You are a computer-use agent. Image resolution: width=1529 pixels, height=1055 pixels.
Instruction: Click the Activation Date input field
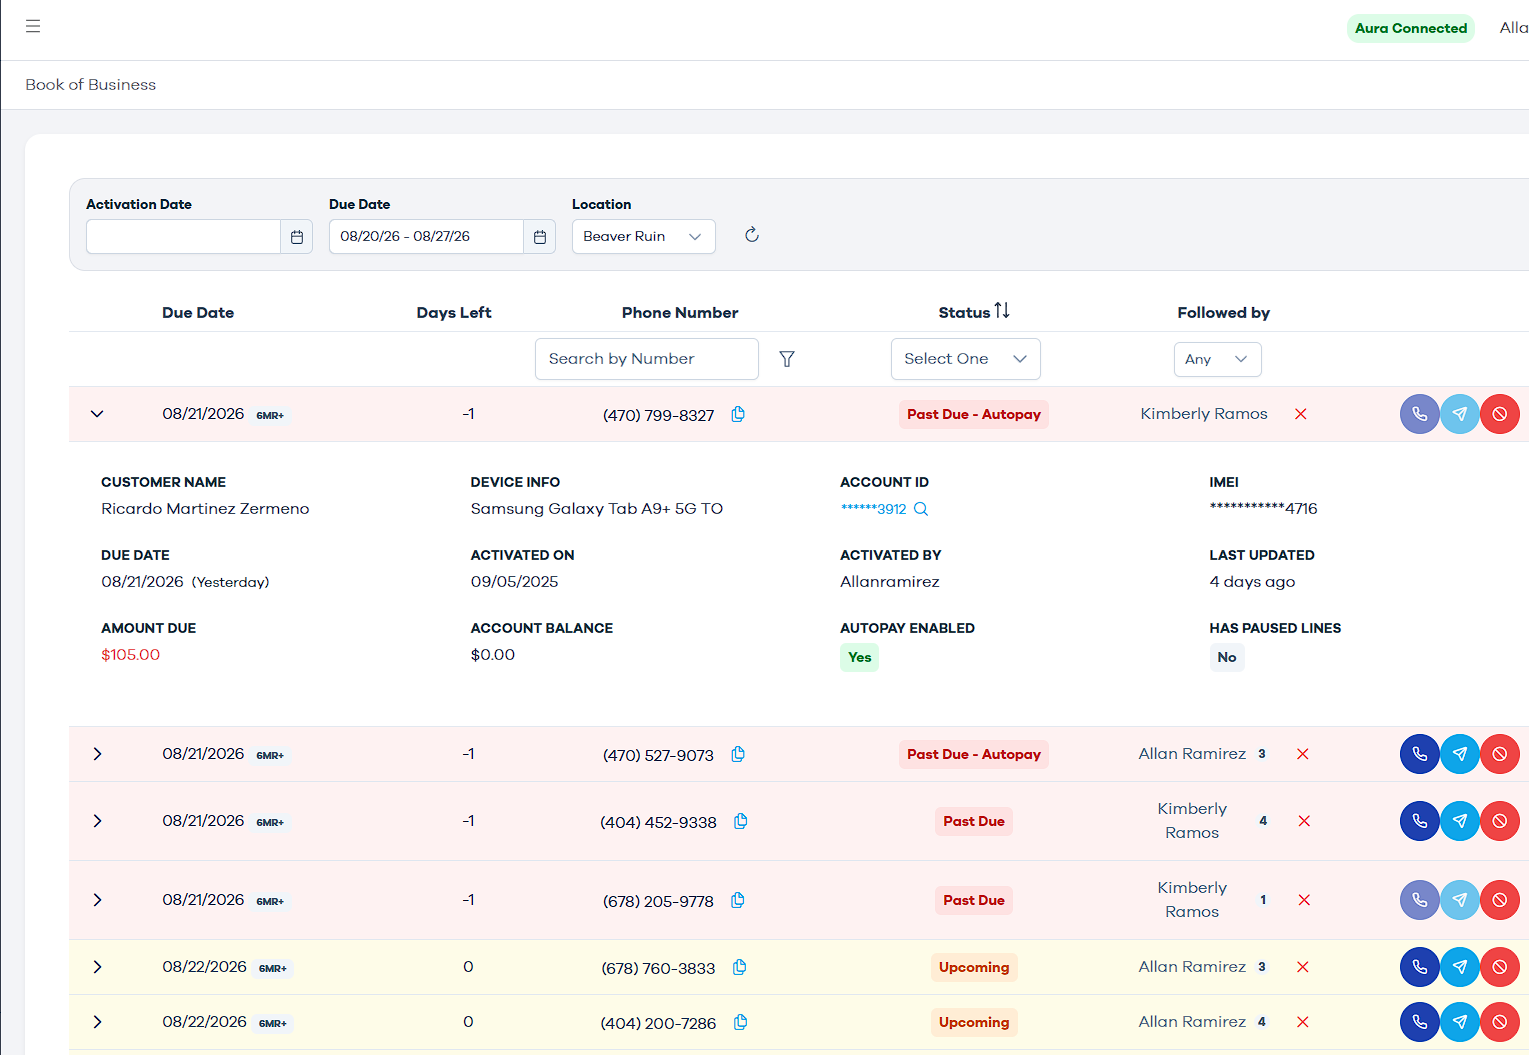point(184,237)
